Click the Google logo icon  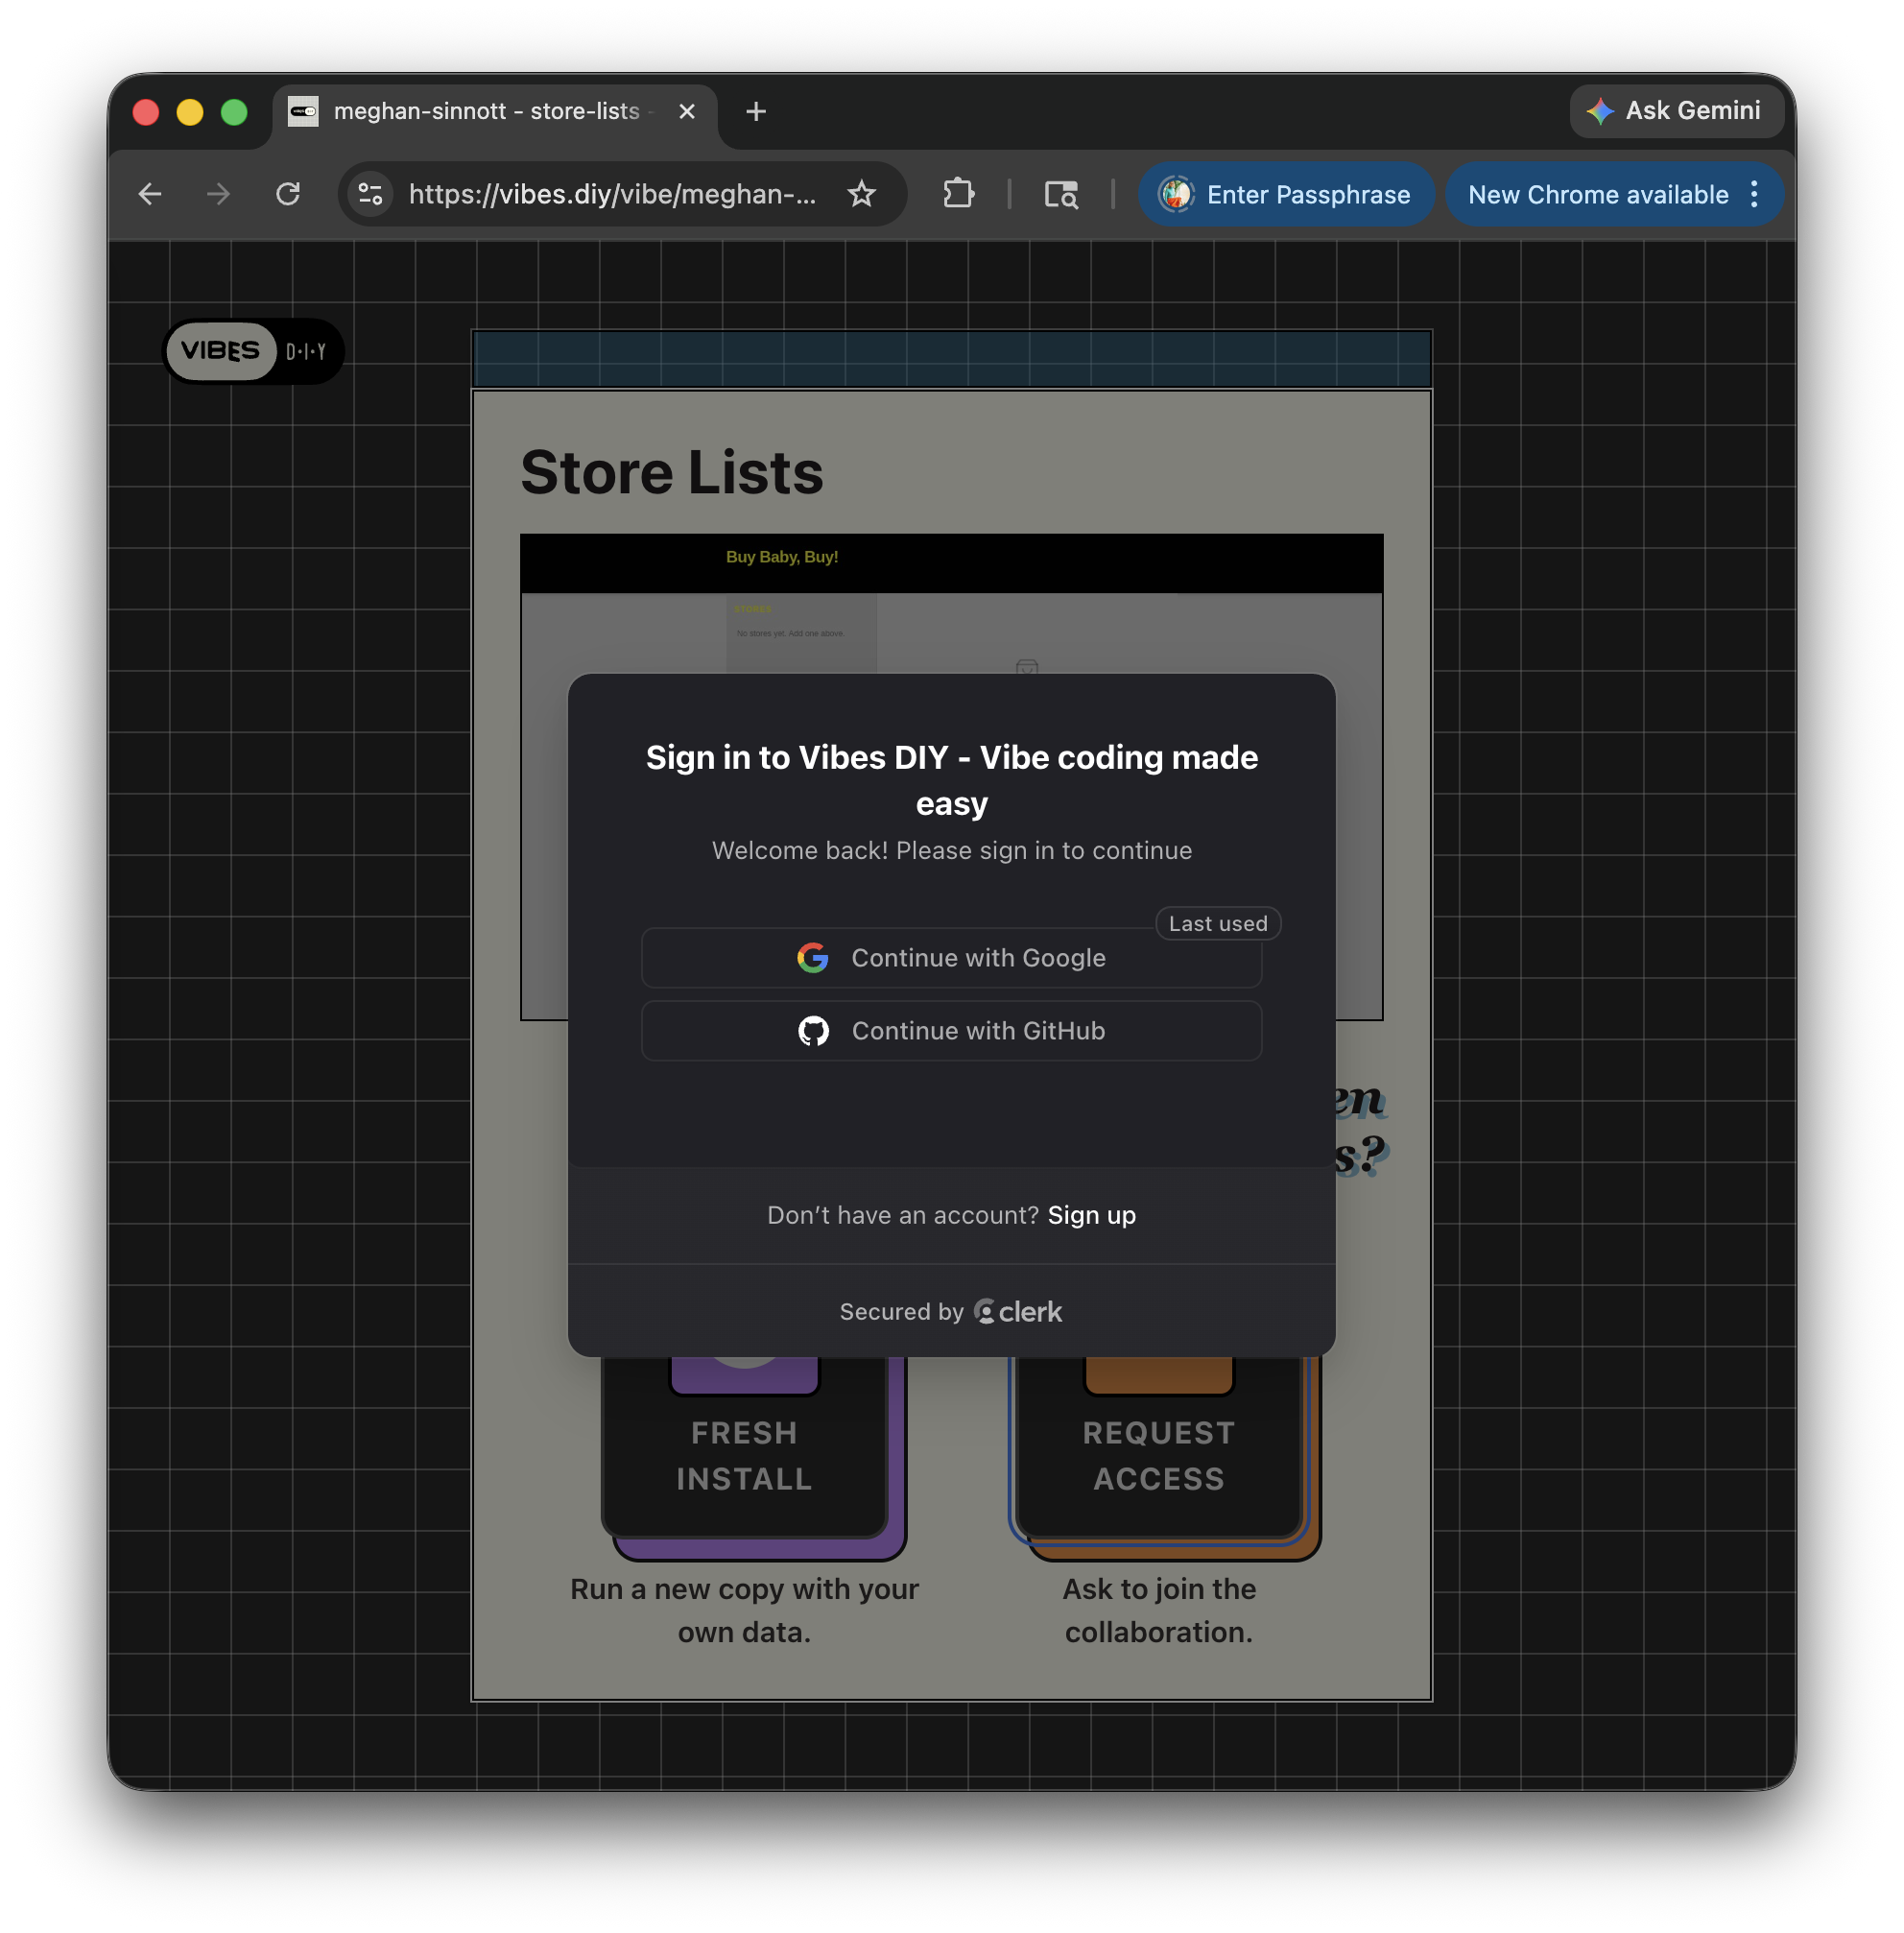(x=812, y=958)
